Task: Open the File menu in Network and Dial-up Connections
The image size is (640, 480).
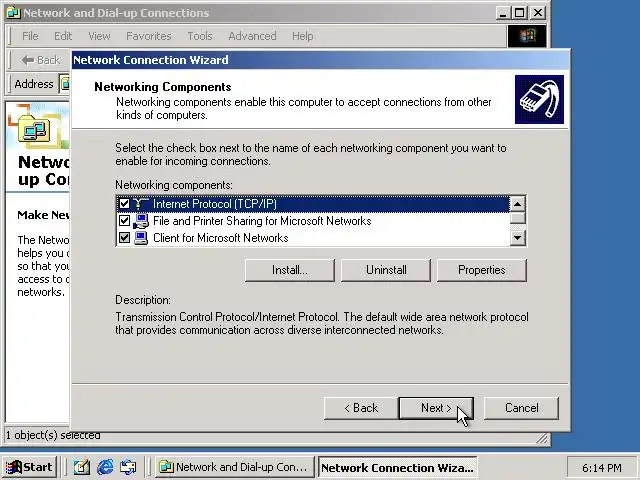Action: click(30, 36)
